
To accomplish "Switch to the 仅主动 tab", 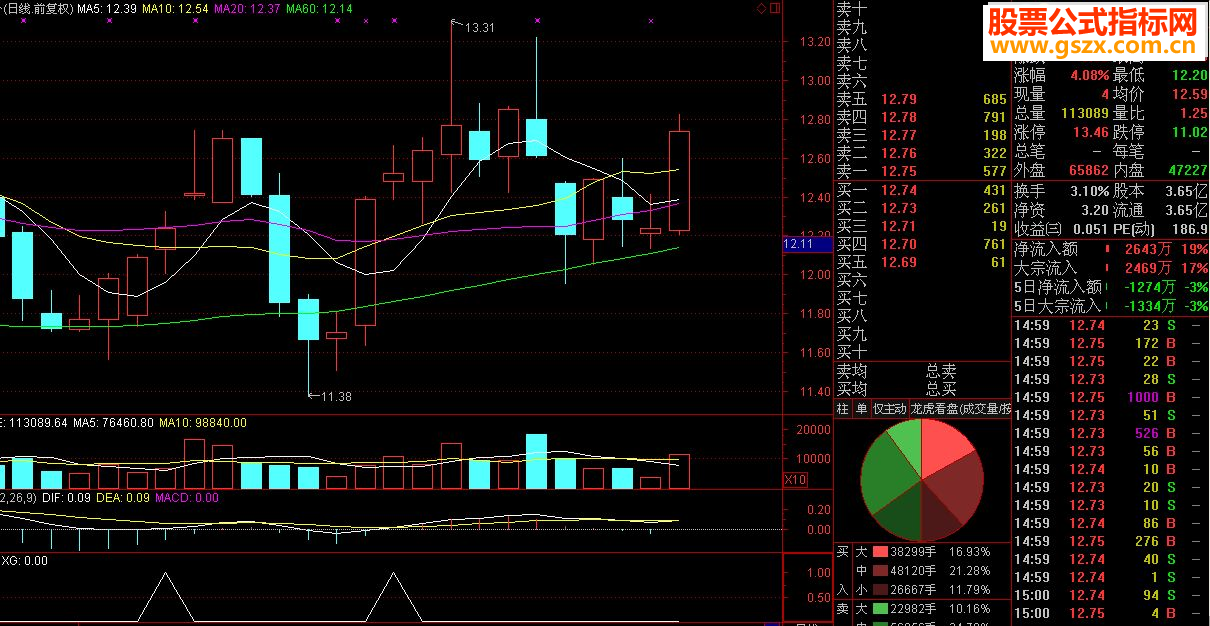I will click(x=889, y=408).
